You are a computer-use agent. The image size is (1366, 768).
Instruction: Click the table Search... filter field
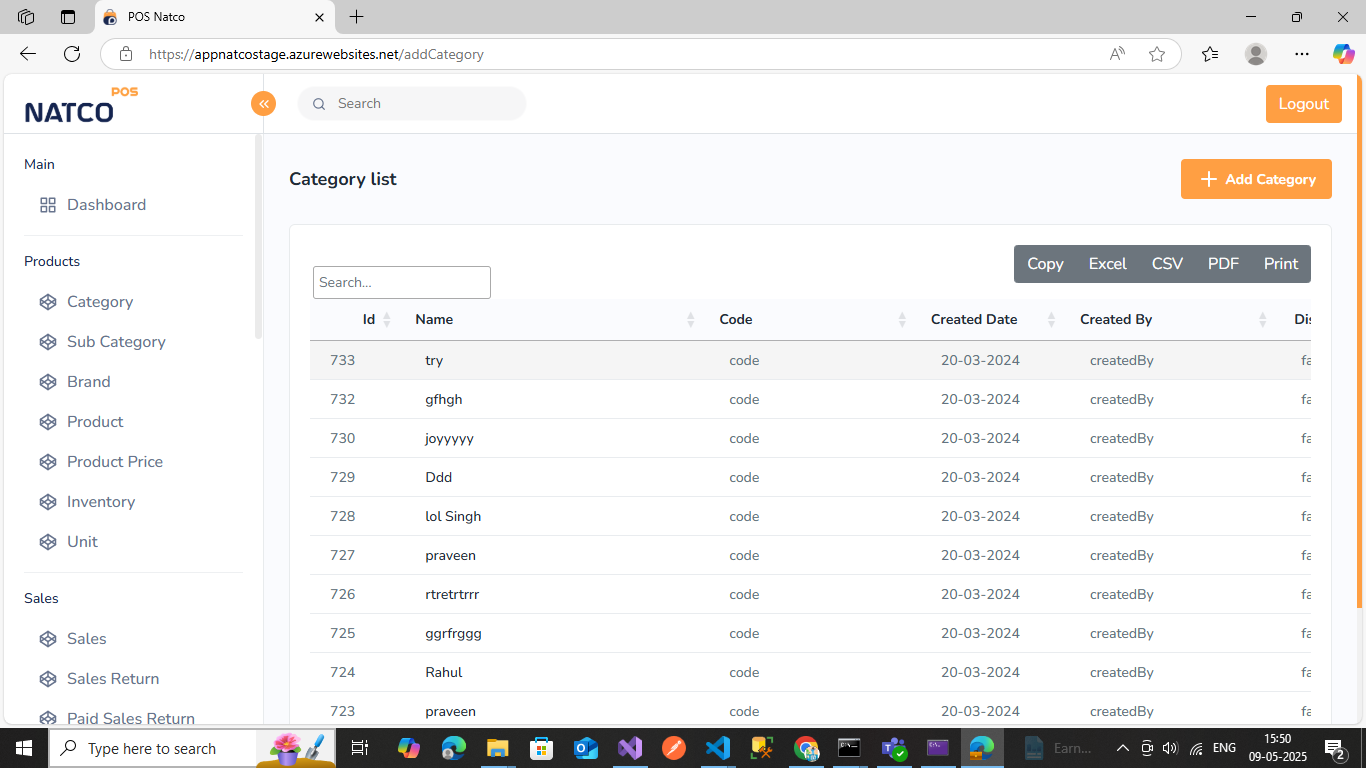pos(401,282)
